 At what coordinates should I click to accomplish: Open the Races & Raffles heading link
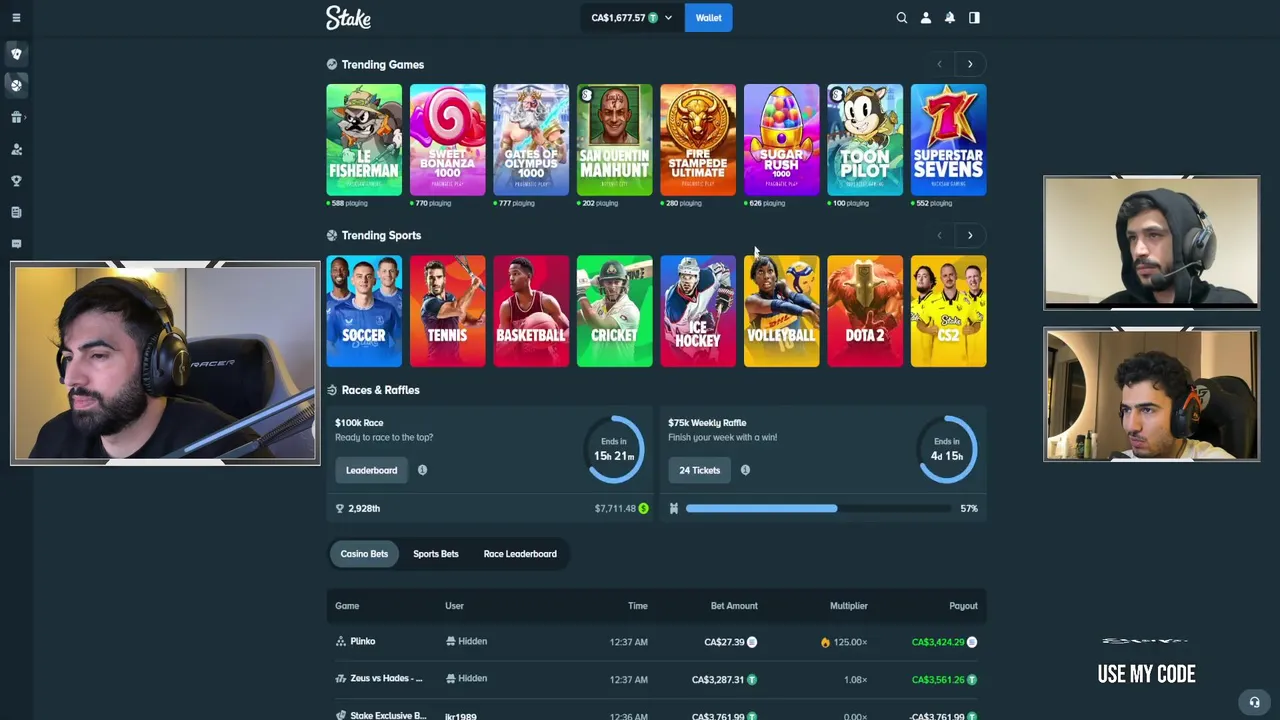381,390
